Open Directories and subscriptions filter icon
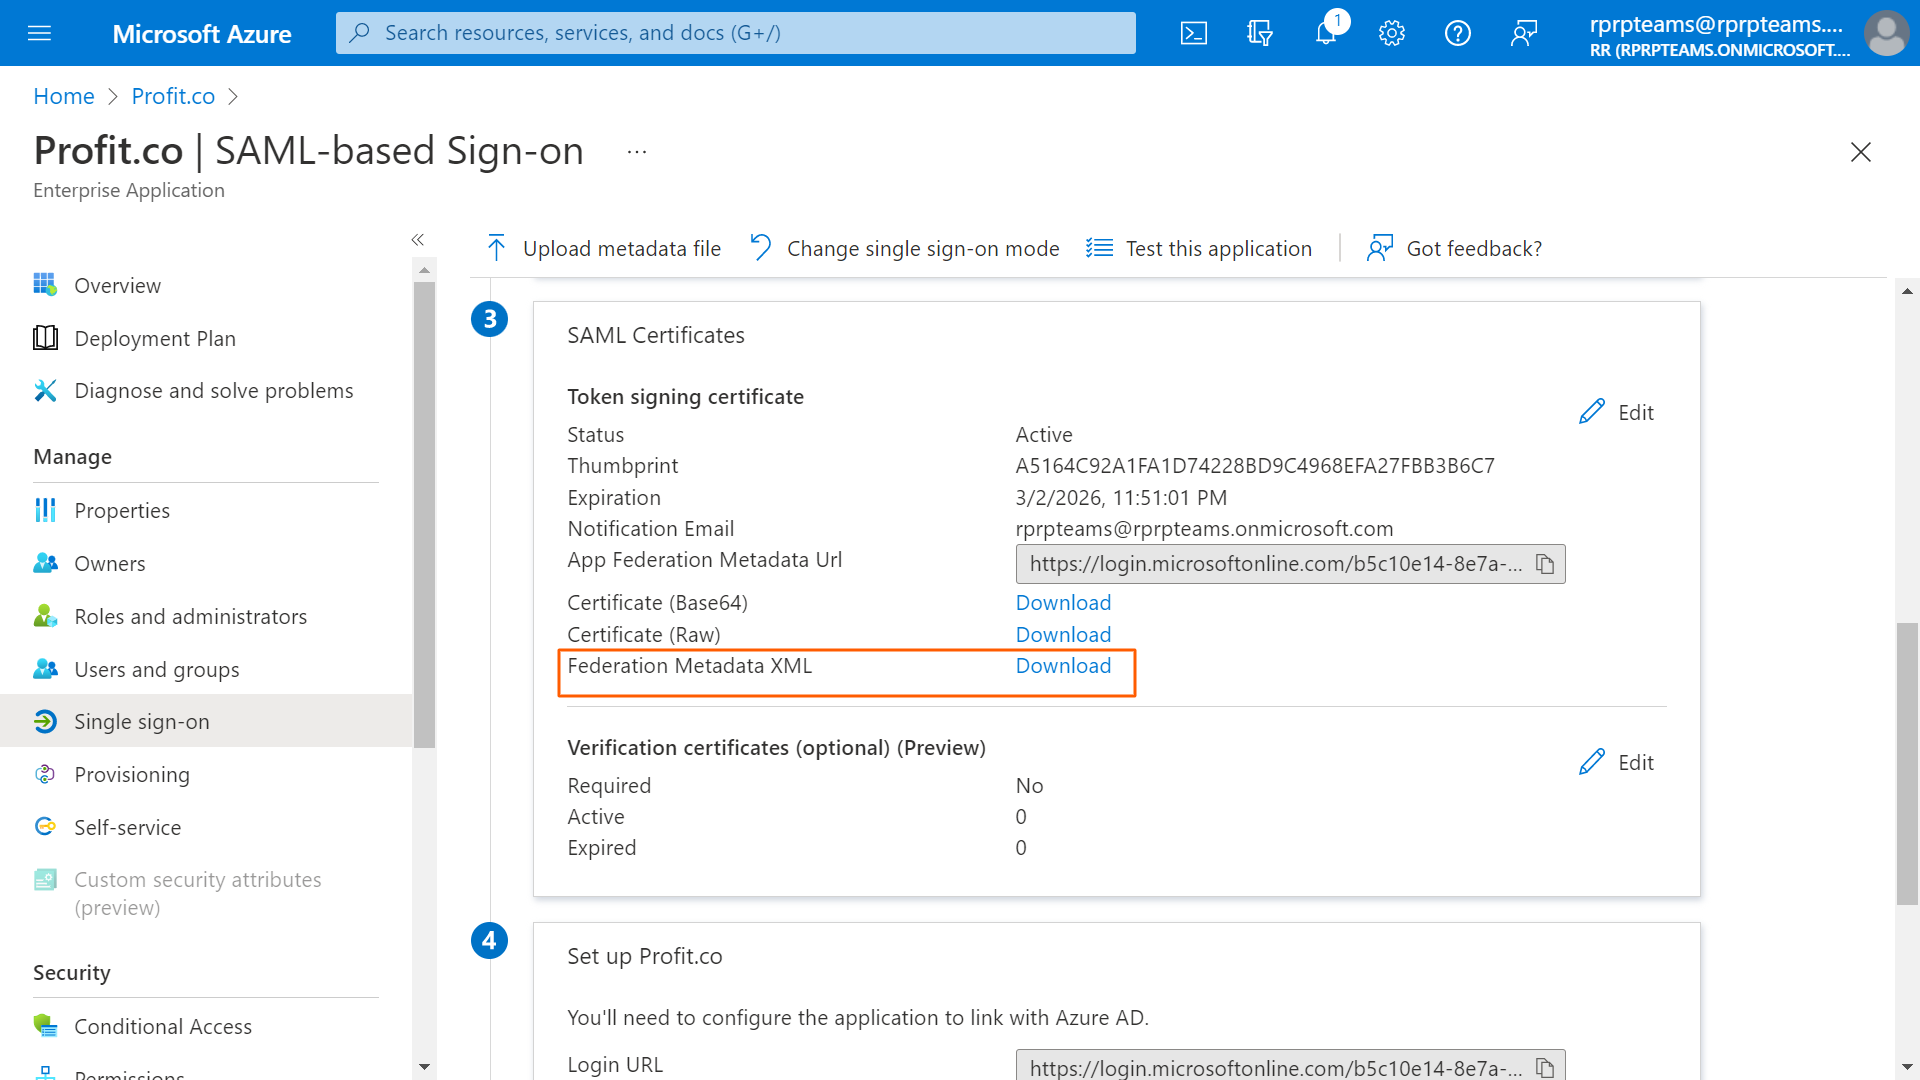The height and width of the screenshot is (1080, 1920). [x=1260, y=33]
